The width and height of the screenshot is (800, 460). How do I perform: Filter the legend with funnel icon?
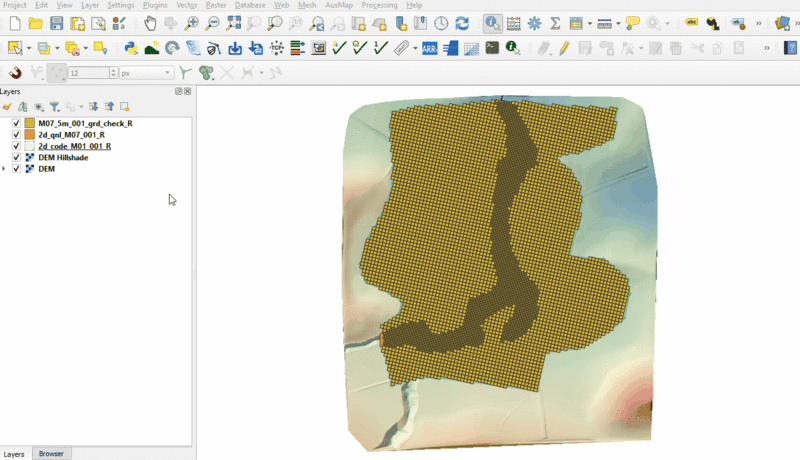coord(55,107)
